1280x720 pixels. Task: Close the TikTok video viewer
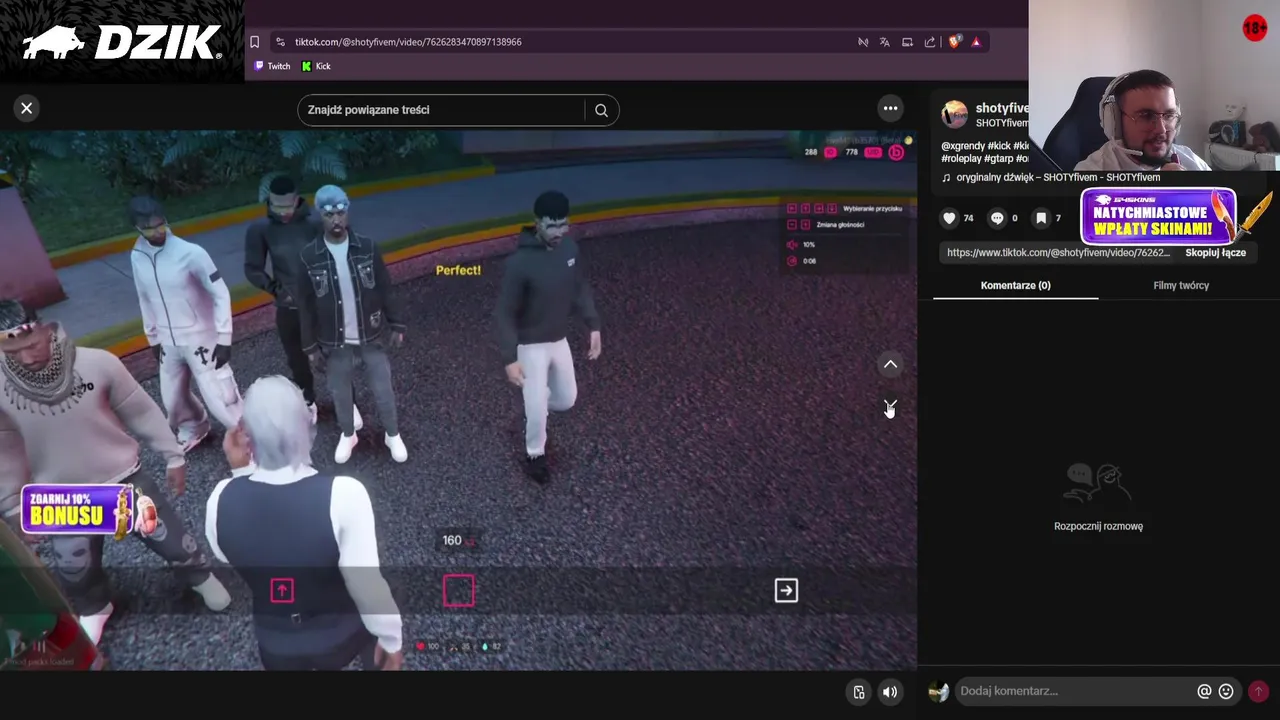tap(27, 108)
